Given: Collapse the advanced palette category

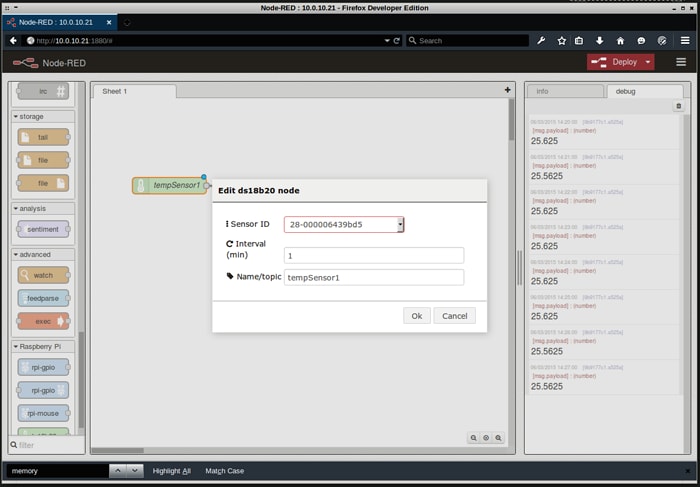Looking at the screenshot, I should (x=43, y=254).
